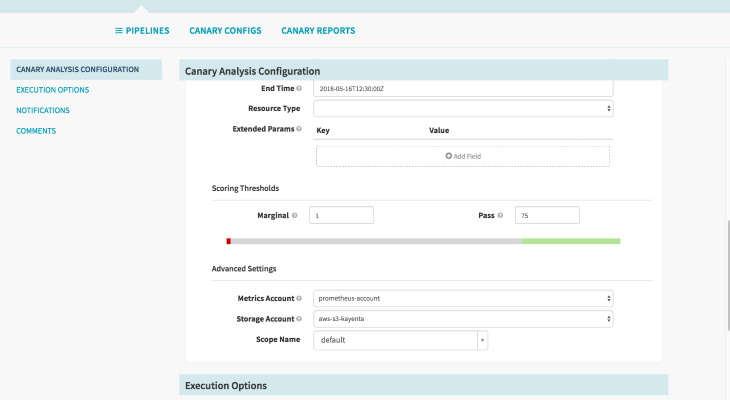Click the Pass threshold help icon
This screenshot has width=730, height=400.
pos(500,215)
